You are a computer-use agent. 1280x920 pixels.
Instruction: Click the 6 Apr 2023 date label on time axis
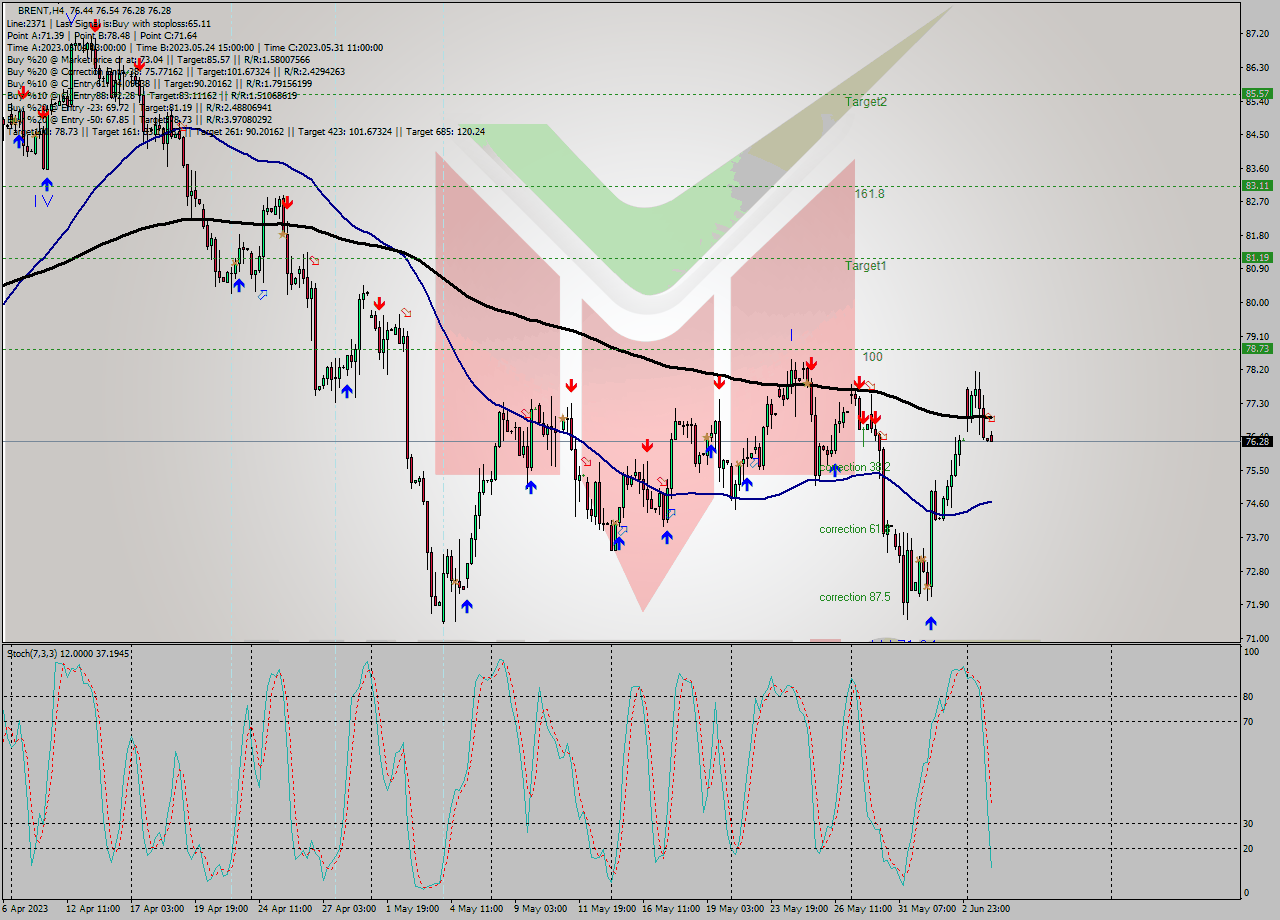(25, 910)
